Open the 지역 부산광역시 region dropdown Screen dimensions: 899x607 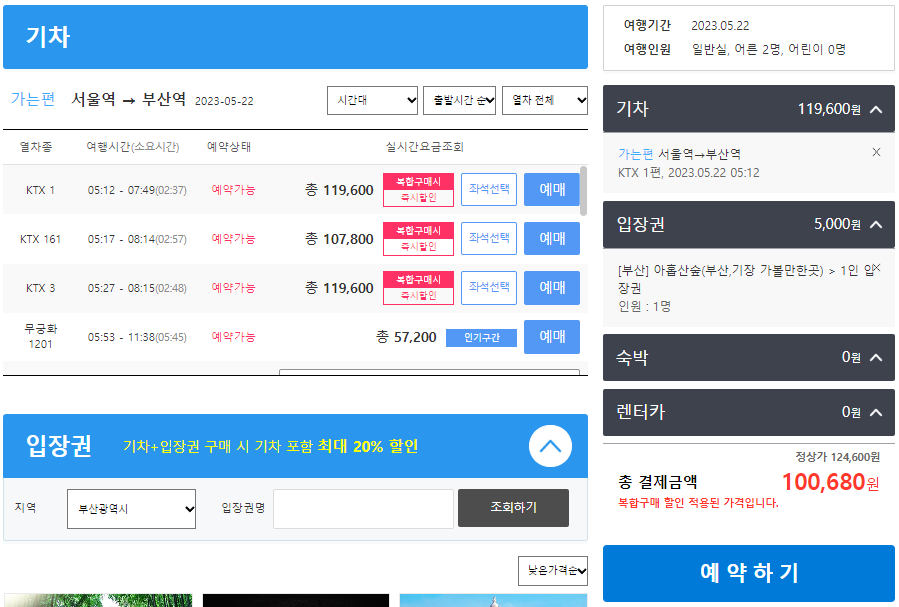coord(131,508)
